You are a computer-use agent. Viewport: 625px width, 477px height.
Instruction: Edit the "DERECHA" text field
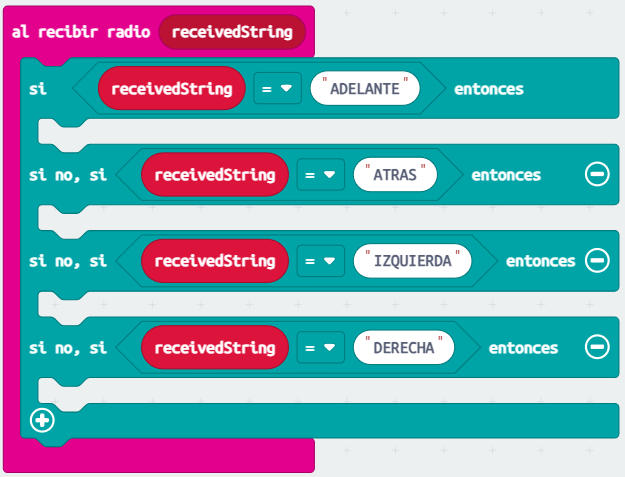point(404,348)
